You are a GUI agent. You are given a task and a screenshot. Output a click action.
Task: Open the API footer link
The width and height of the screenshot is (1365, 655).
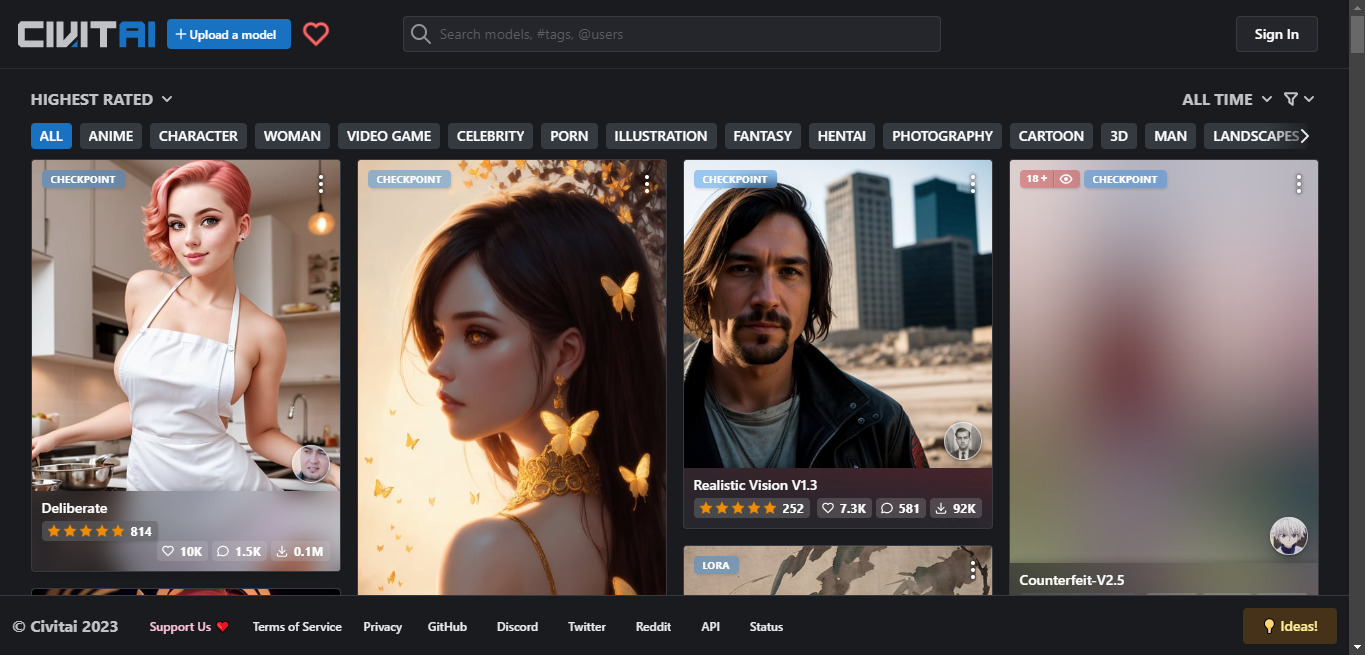point(710,627)
